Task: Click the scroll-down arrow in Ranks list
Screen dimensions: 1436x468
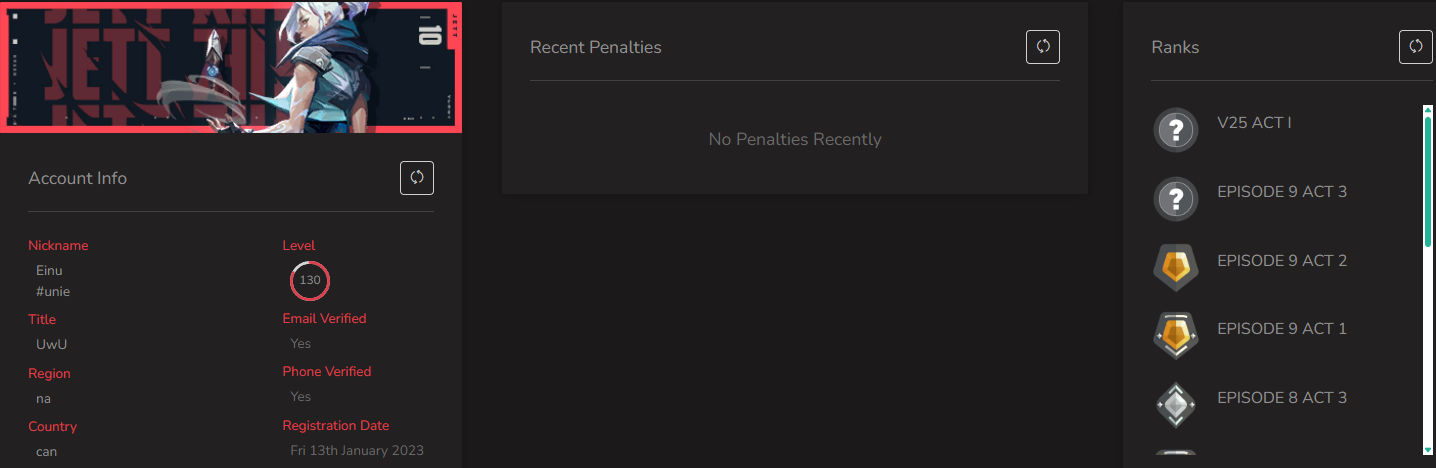Action: (1428, 449)
